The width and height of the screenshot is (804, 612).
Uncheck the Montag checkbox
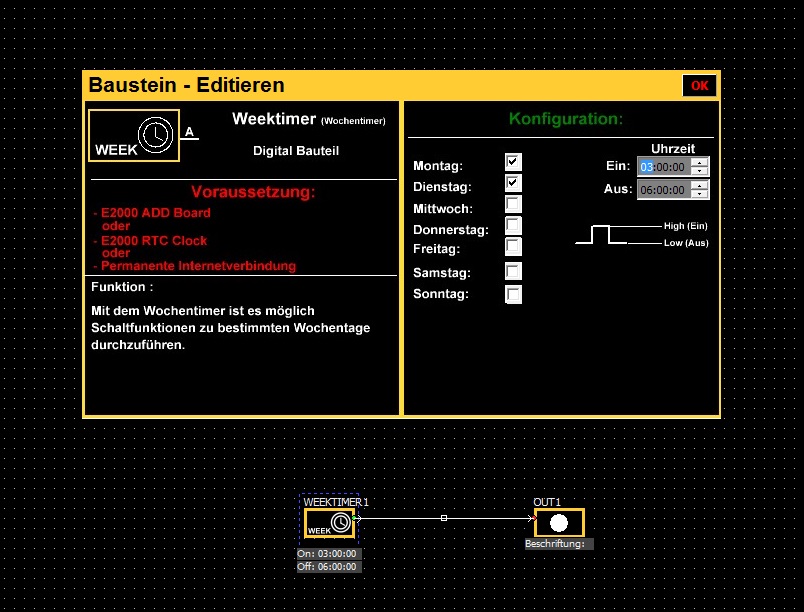point(513,162)
